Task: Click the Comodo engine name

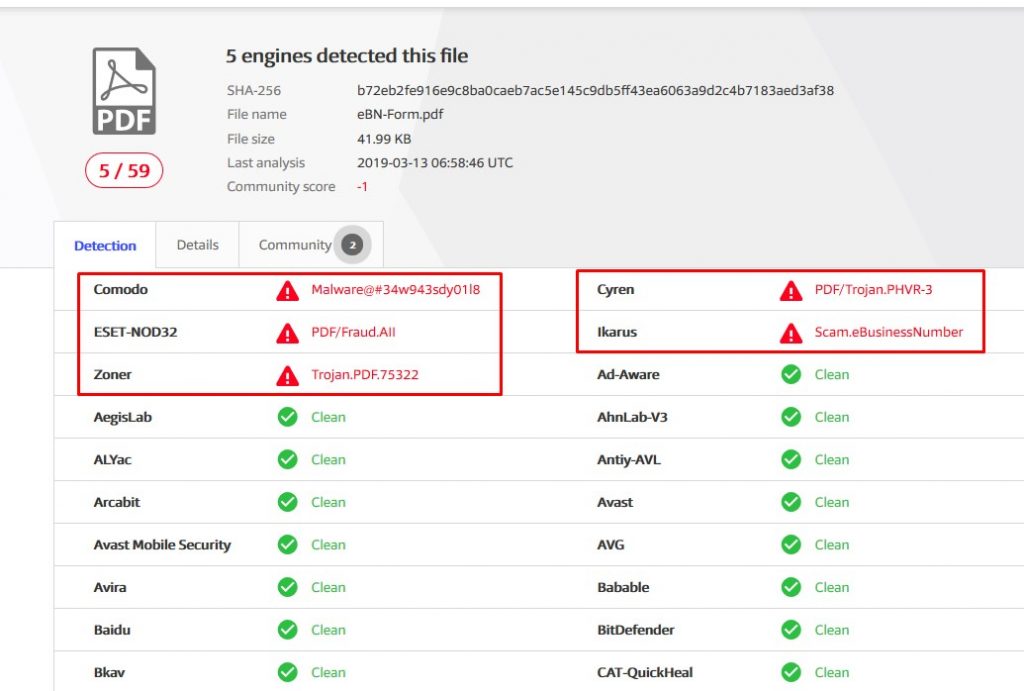Action: [120, 289]
